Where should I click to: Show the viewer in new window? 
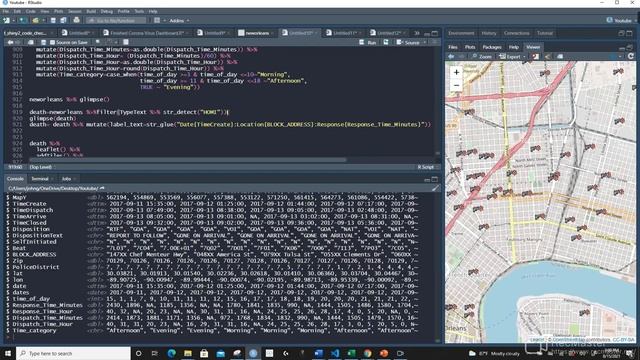point(560,57)
